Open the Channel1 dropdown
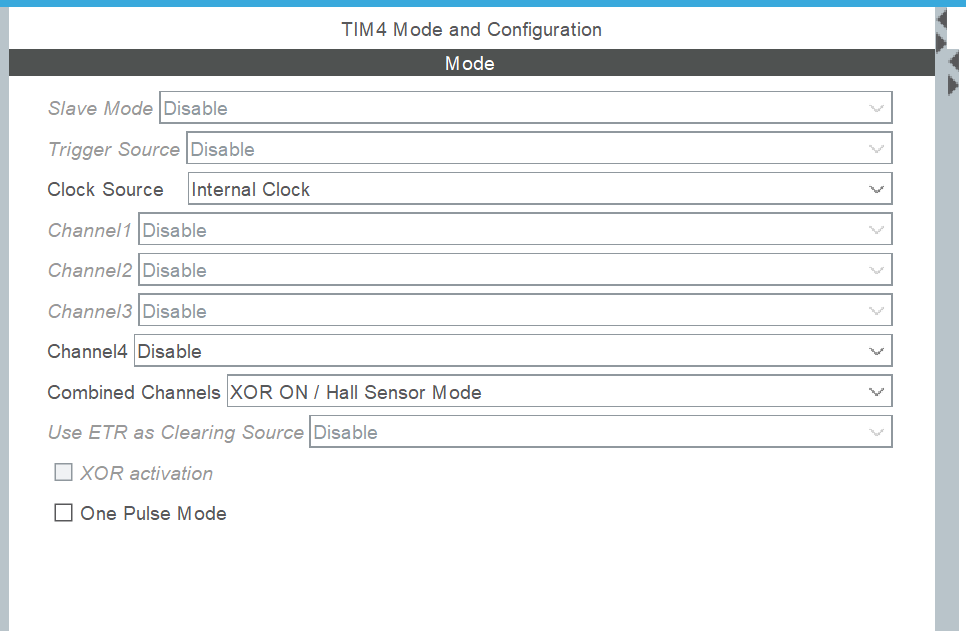966x631 pixels. click(515, 229)
